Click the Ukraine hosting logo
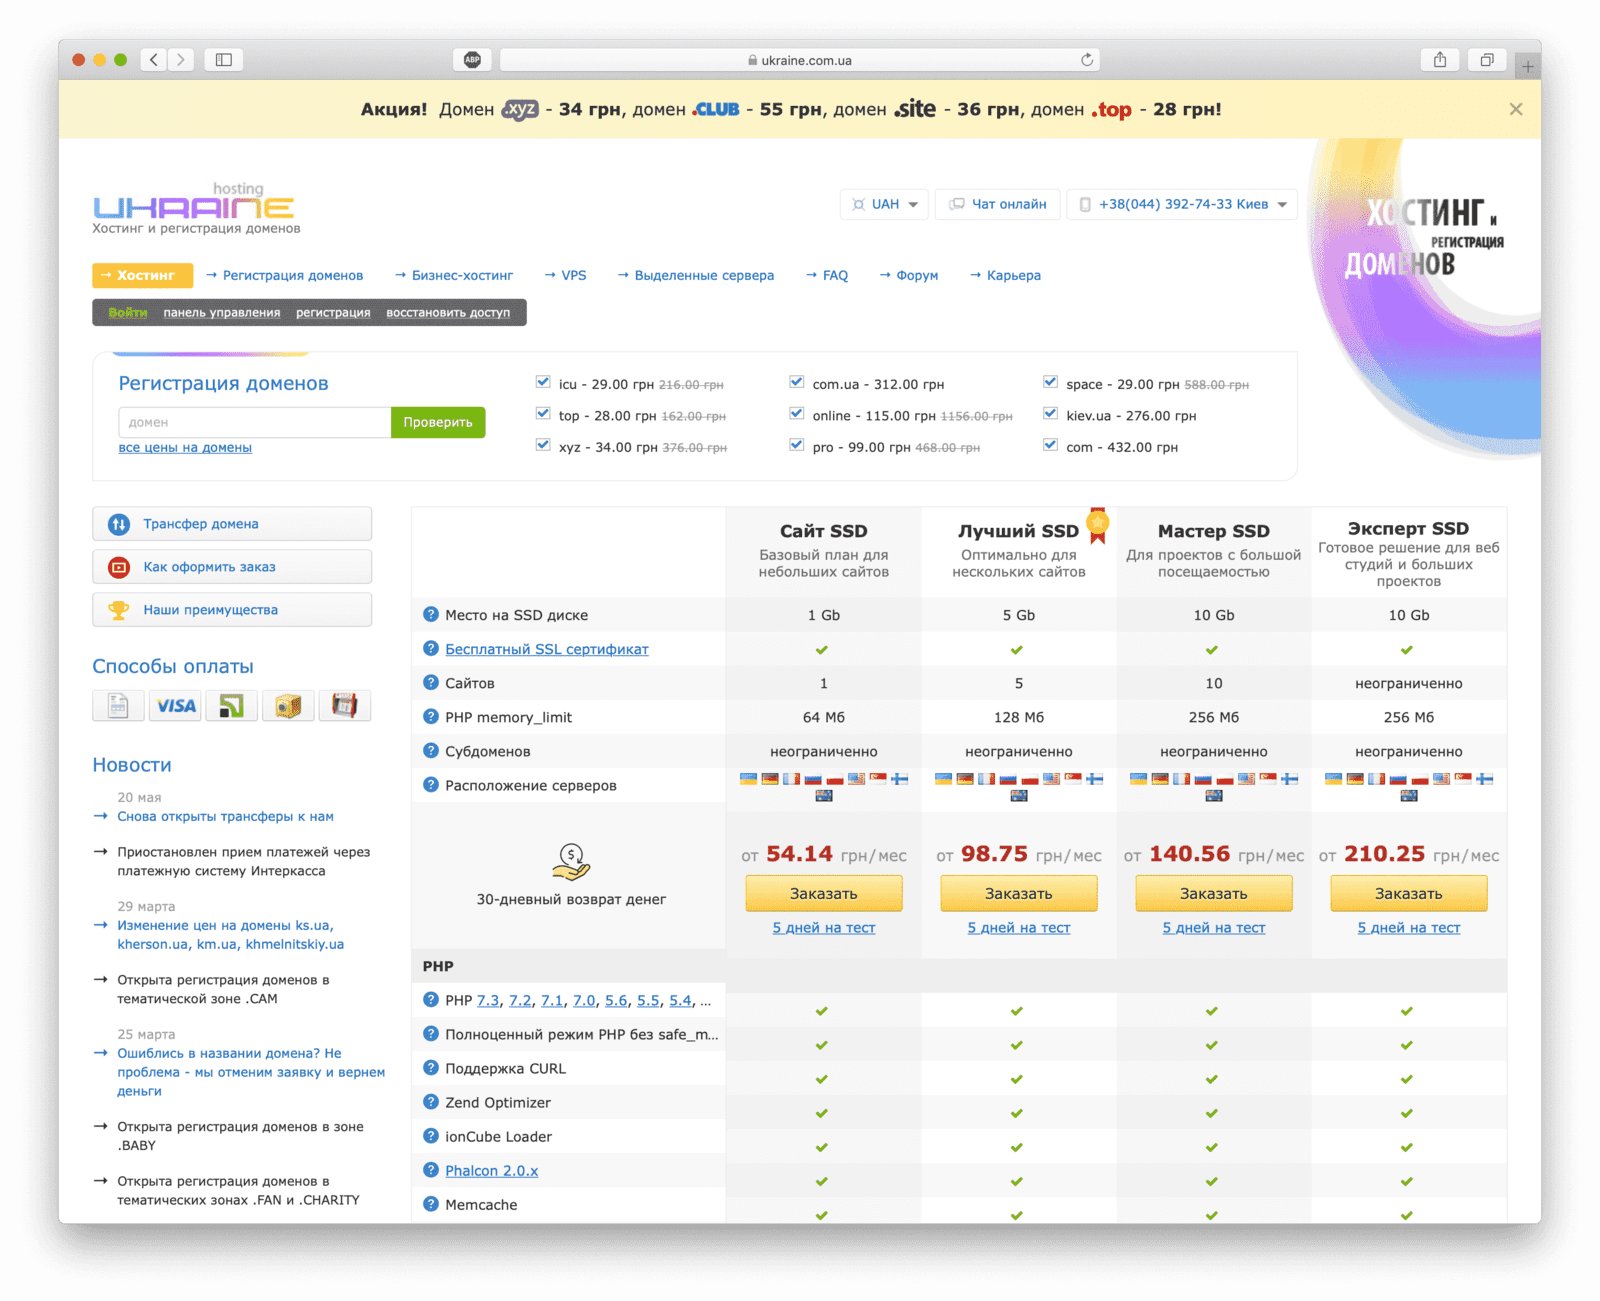 (x=194, y=207)
